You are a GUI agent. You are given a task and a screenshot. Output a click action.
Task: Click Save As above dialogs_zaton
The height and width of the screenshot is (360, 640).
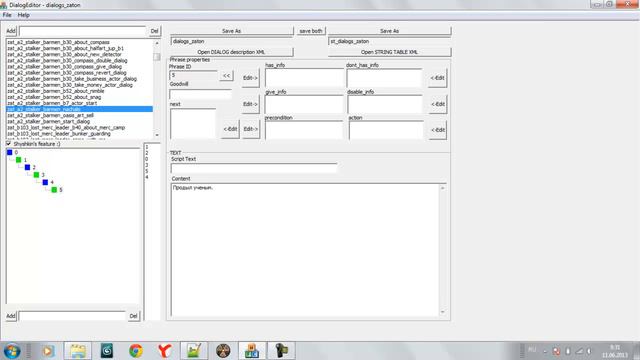point(231,31)
